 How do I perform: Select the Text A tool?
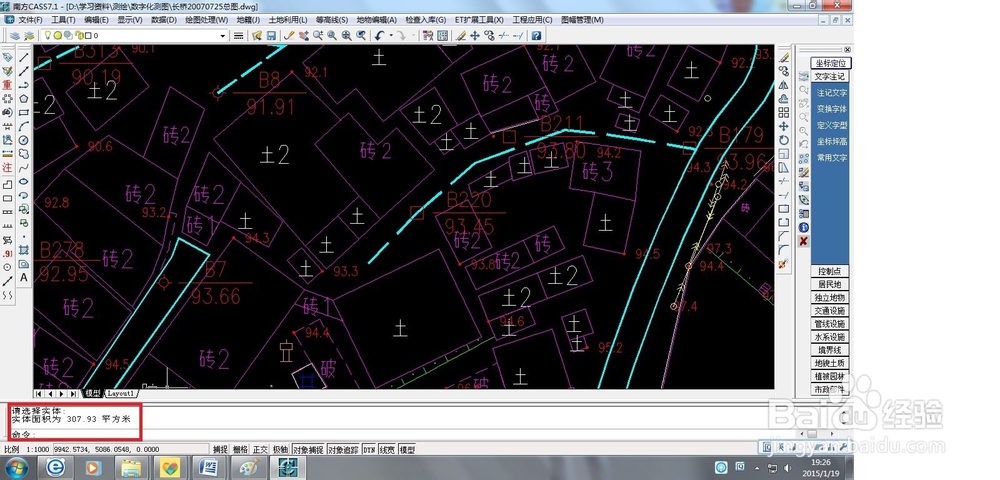pos(24,277)
